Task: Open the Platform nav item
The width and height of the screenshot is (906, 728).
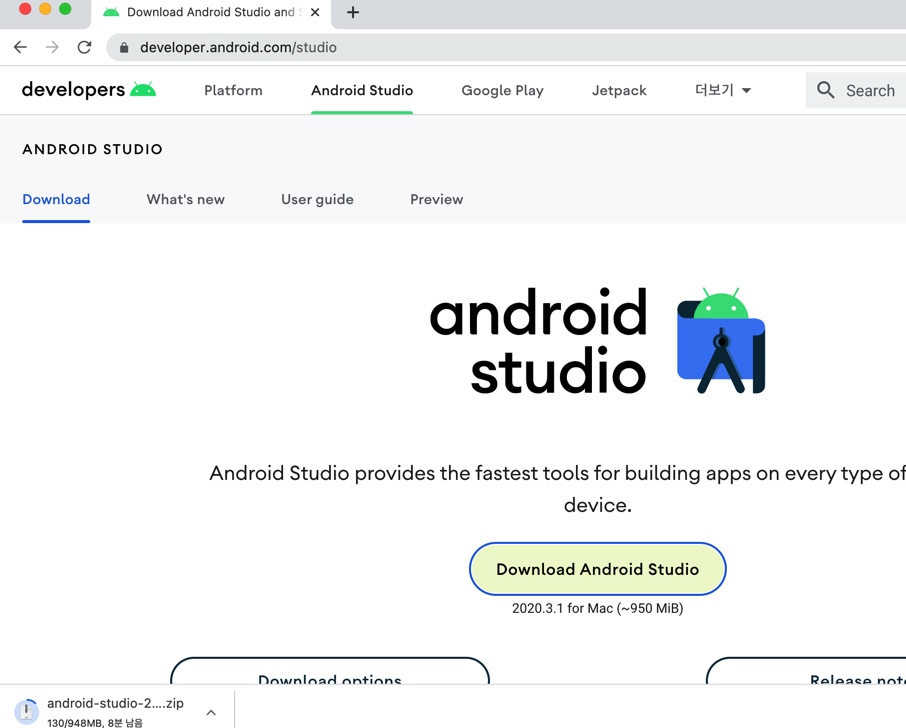Action: point(233,90)
